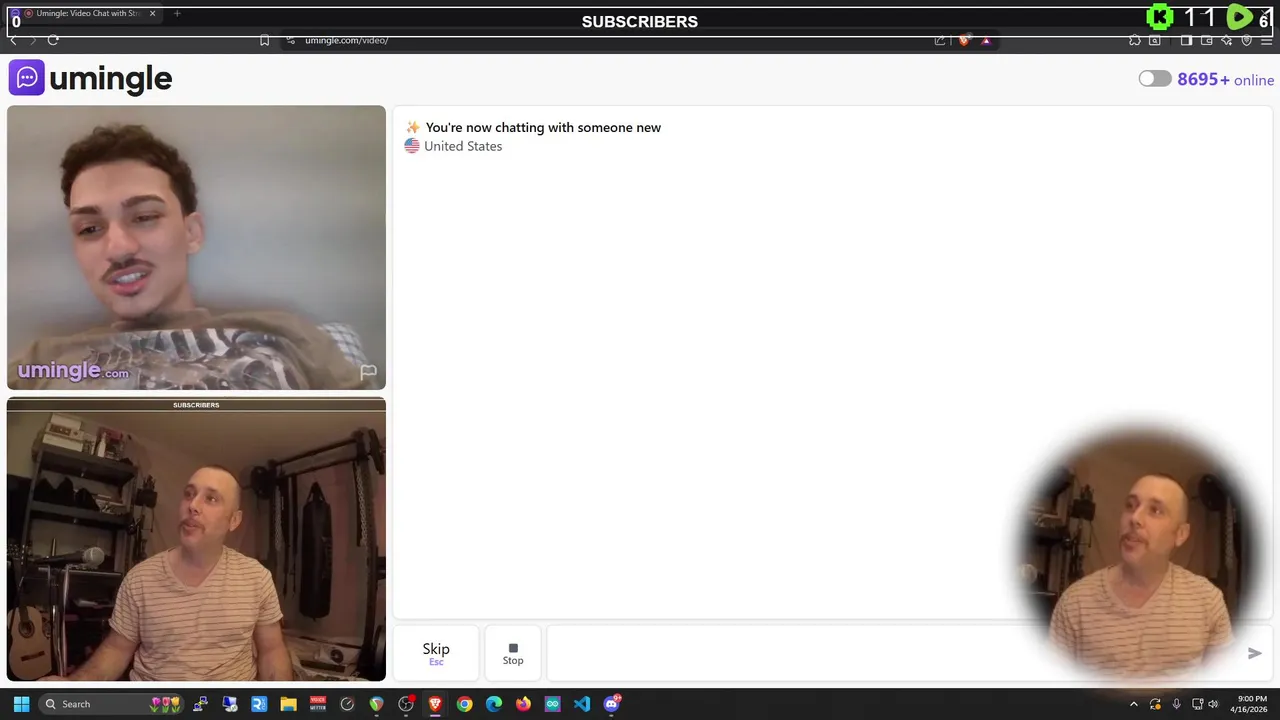Viewport: 1280px width, 720px height.
Task: Open the browser extensions puzzle icon
Action: point(1135,40)
